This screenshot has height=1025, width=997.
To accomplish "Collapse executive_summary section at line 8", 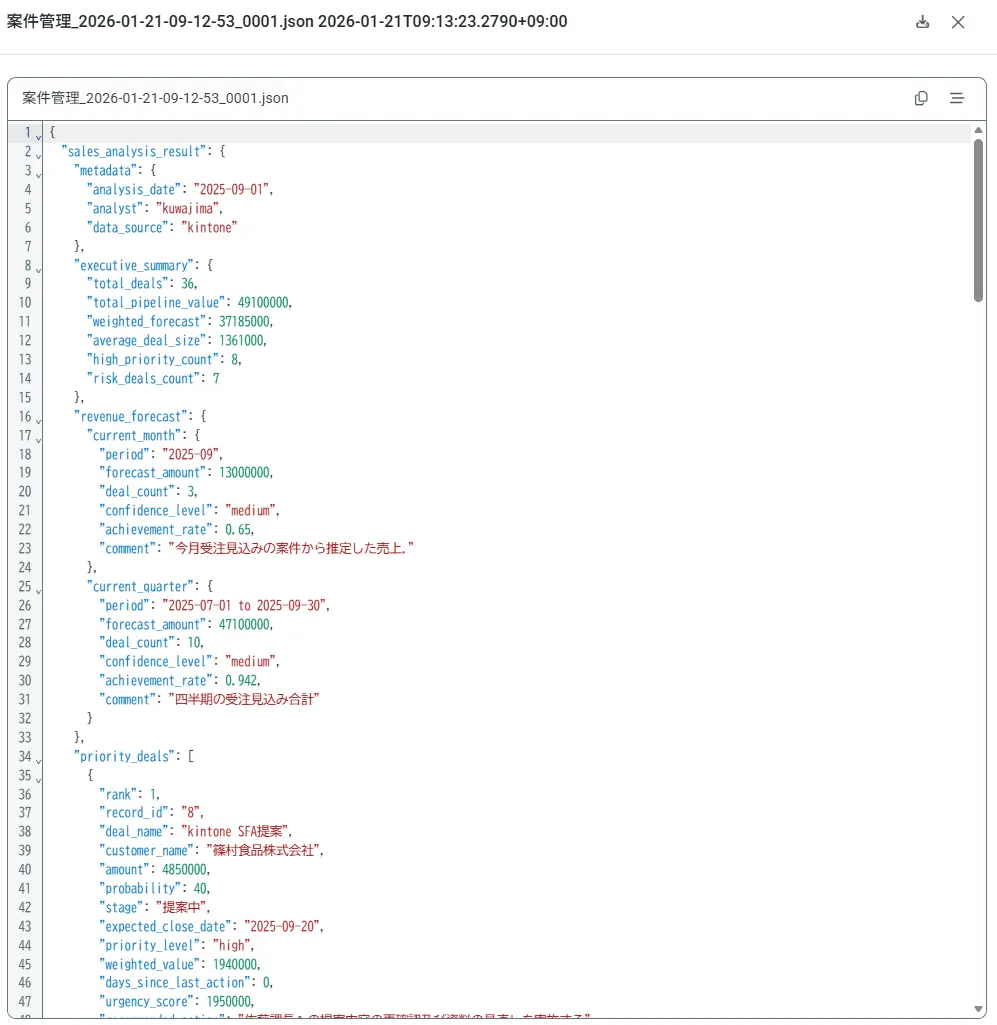I will [x=39, y=269].
